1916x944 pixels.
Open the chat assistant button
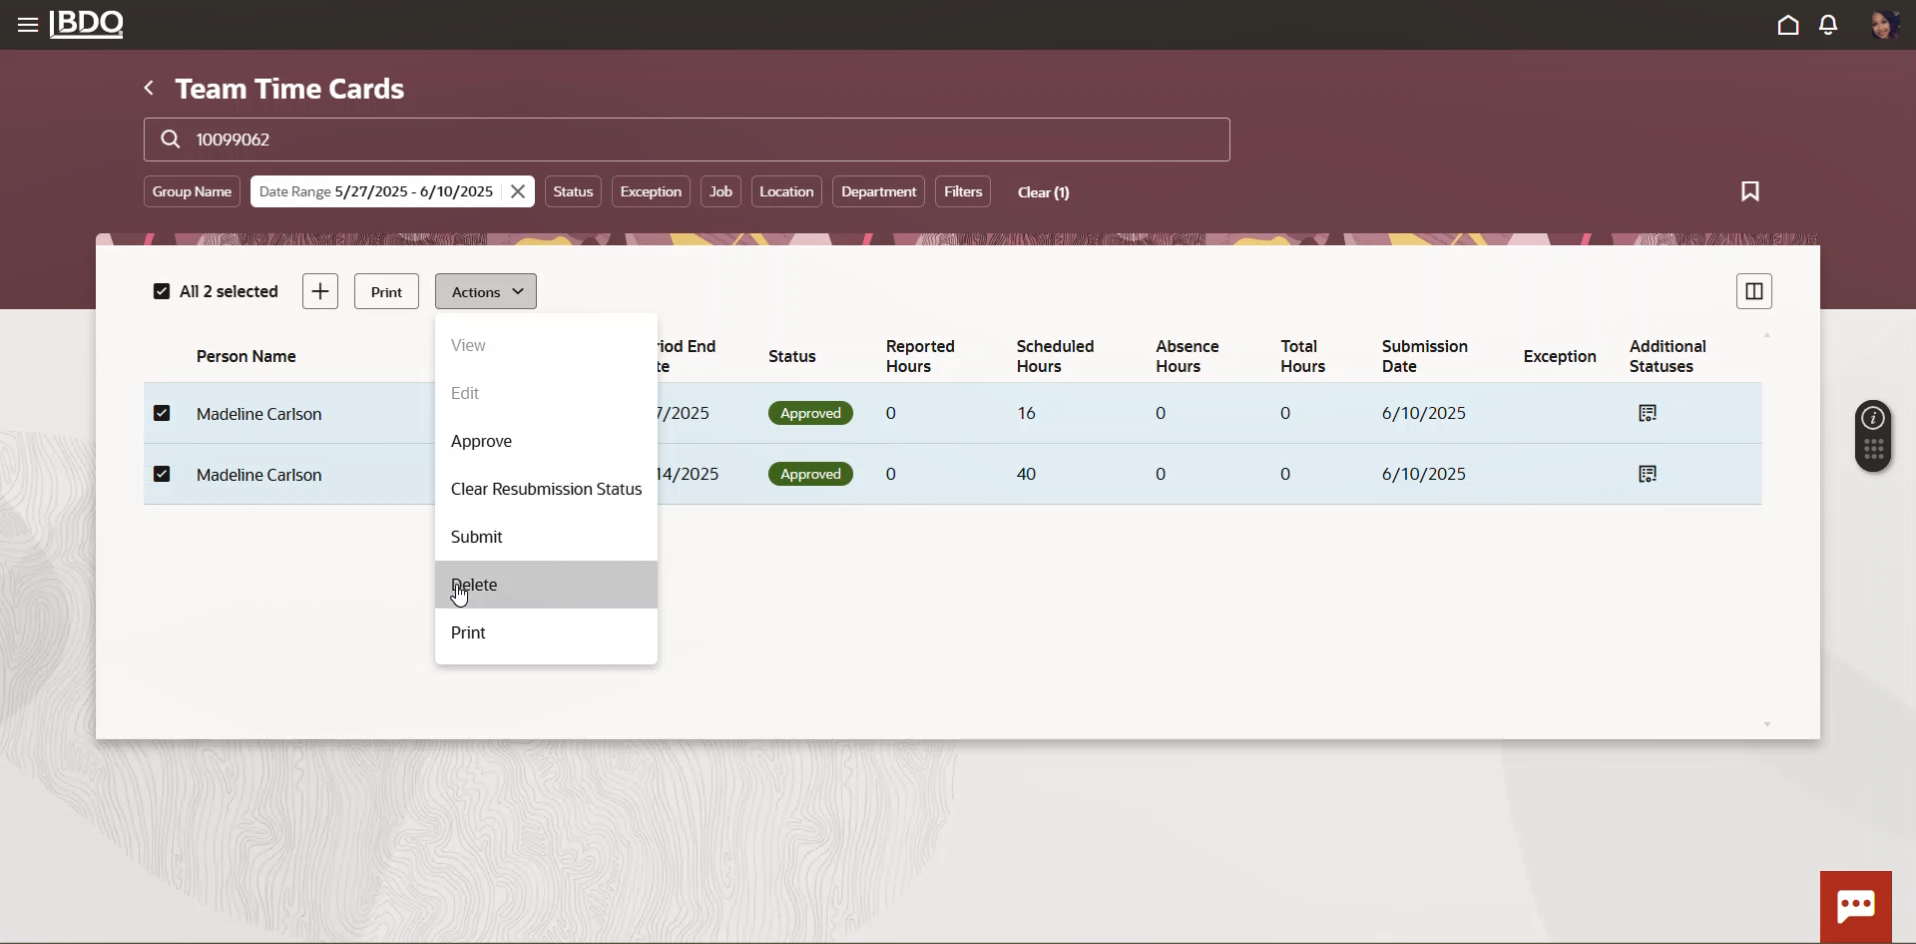click(1856, 907)
